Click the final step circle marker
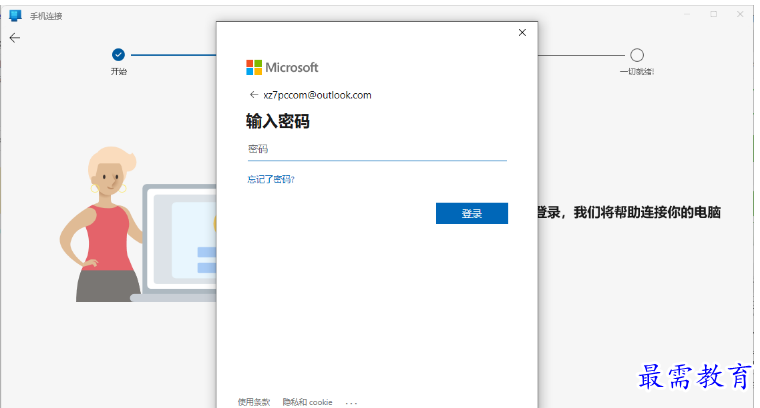760x408 pixels. 637,55
